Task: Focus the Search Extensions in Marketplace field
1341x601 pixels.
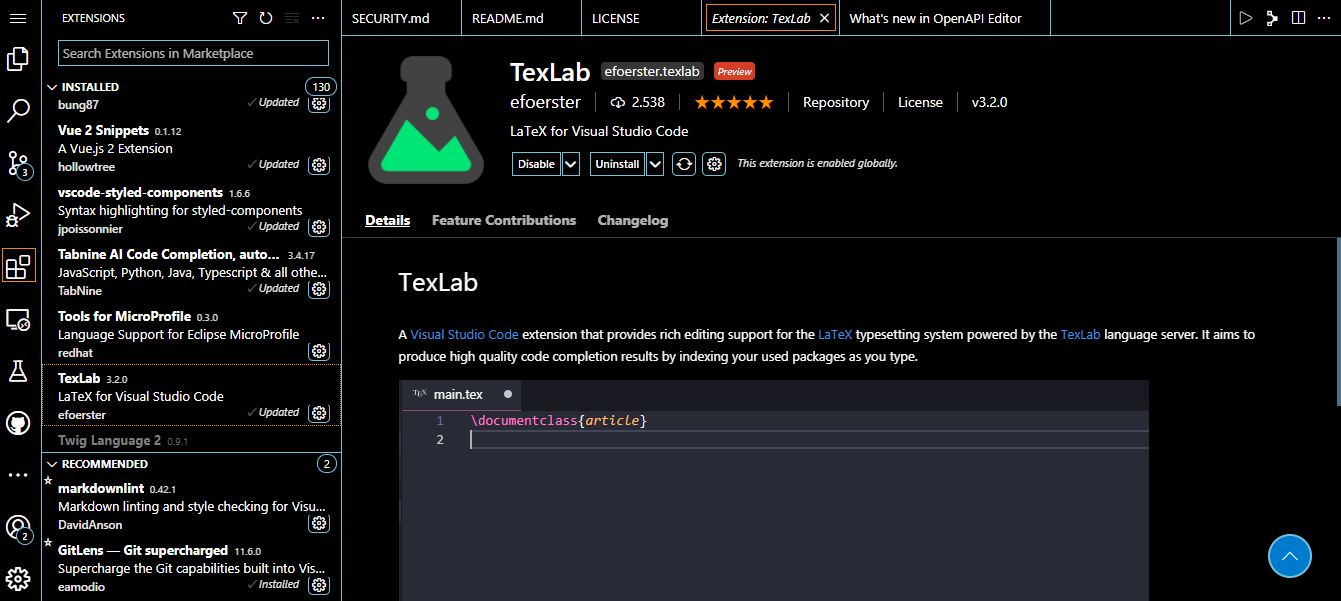Action: [193, 53]
